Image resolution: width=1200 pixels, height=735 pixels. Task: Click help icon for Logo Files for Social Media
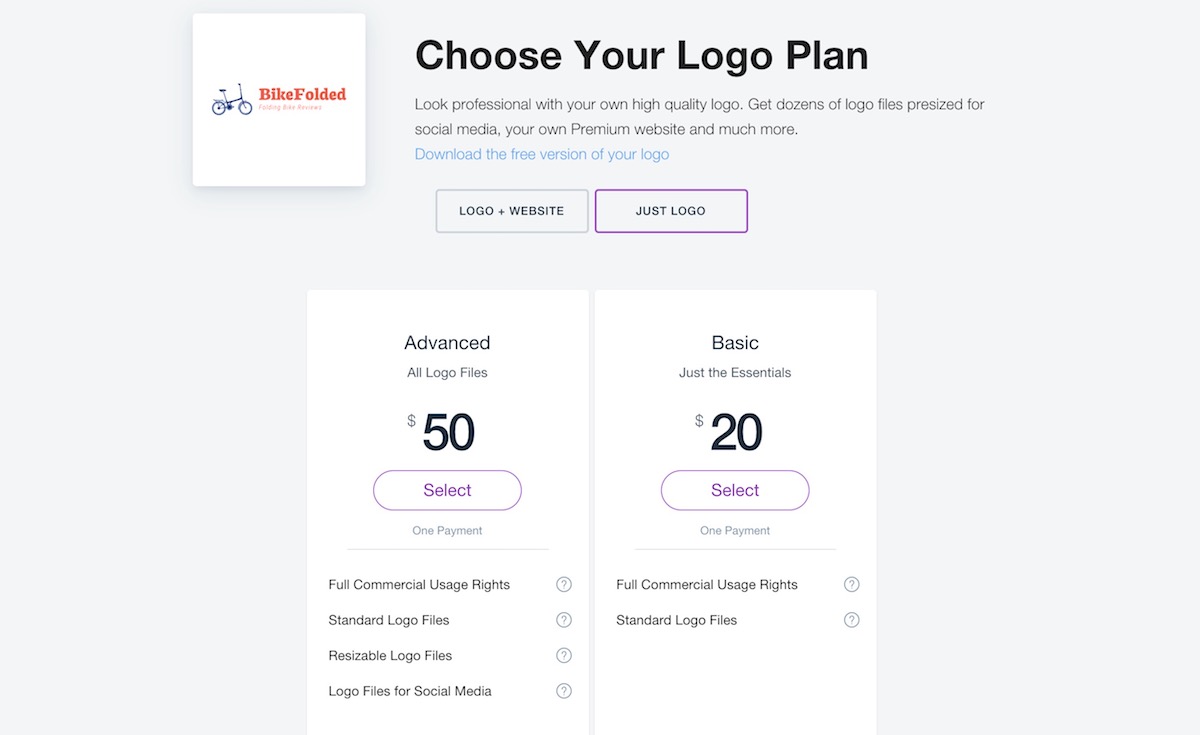point(564,691)
